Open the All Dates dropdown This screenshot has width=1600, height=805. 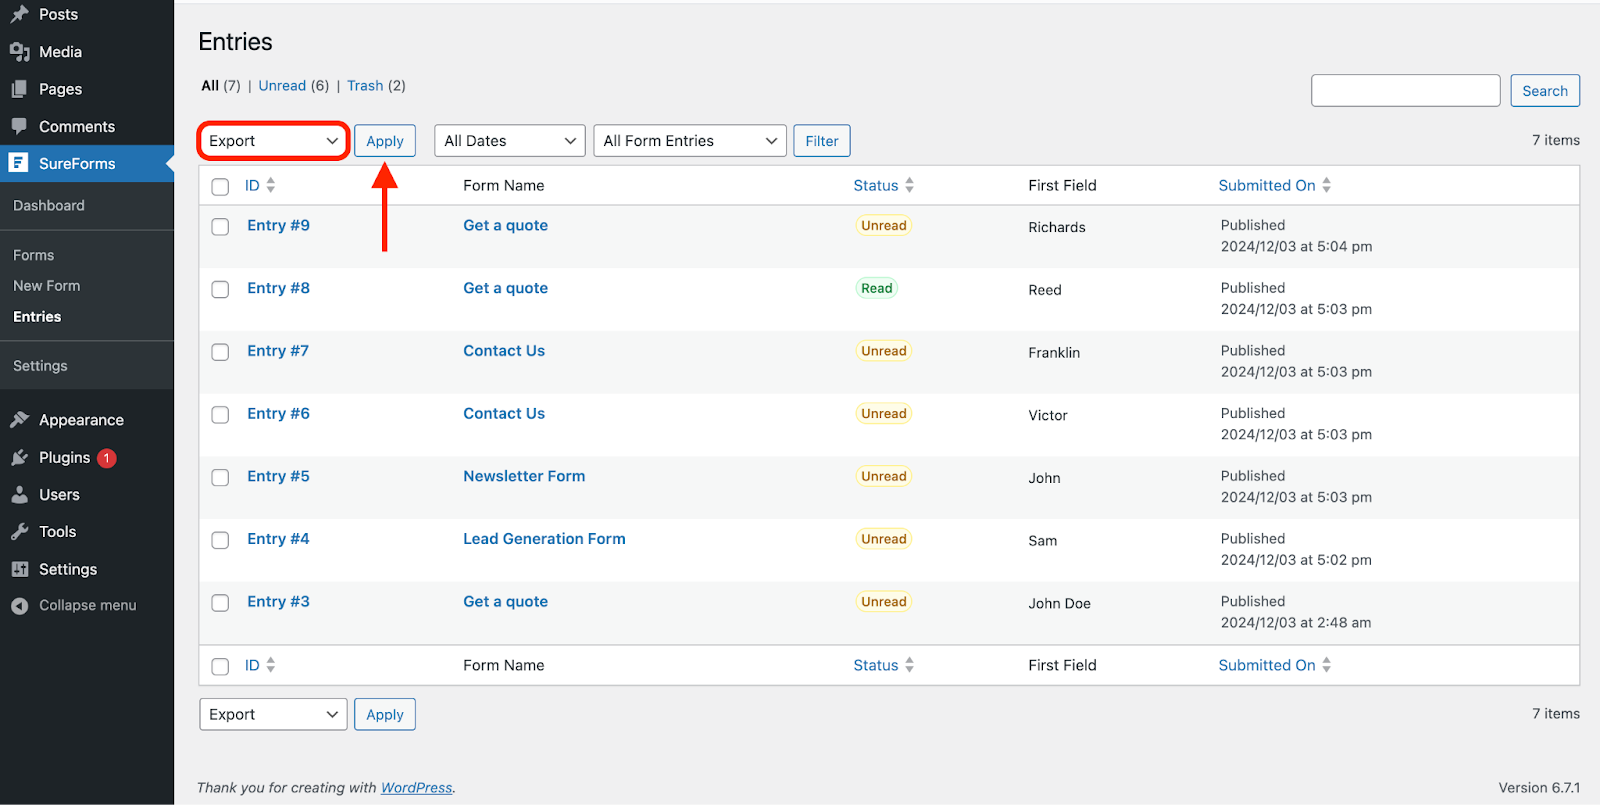point(510,141)
